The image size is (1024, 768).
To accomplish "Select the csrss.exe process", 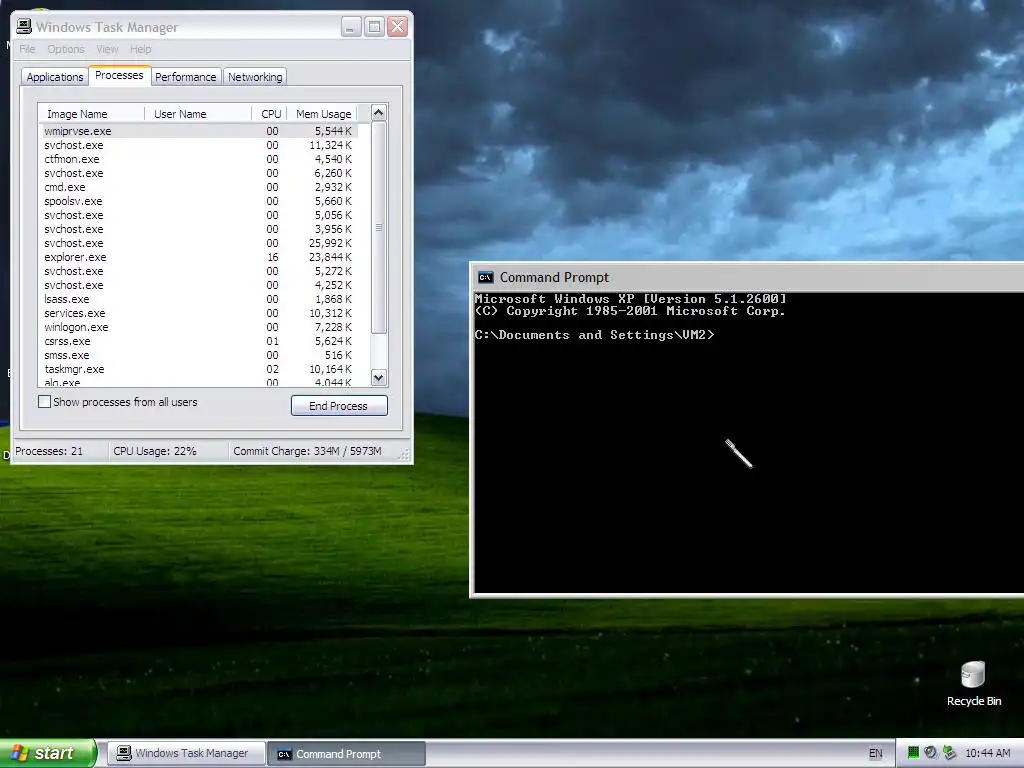I will point(199,342).
